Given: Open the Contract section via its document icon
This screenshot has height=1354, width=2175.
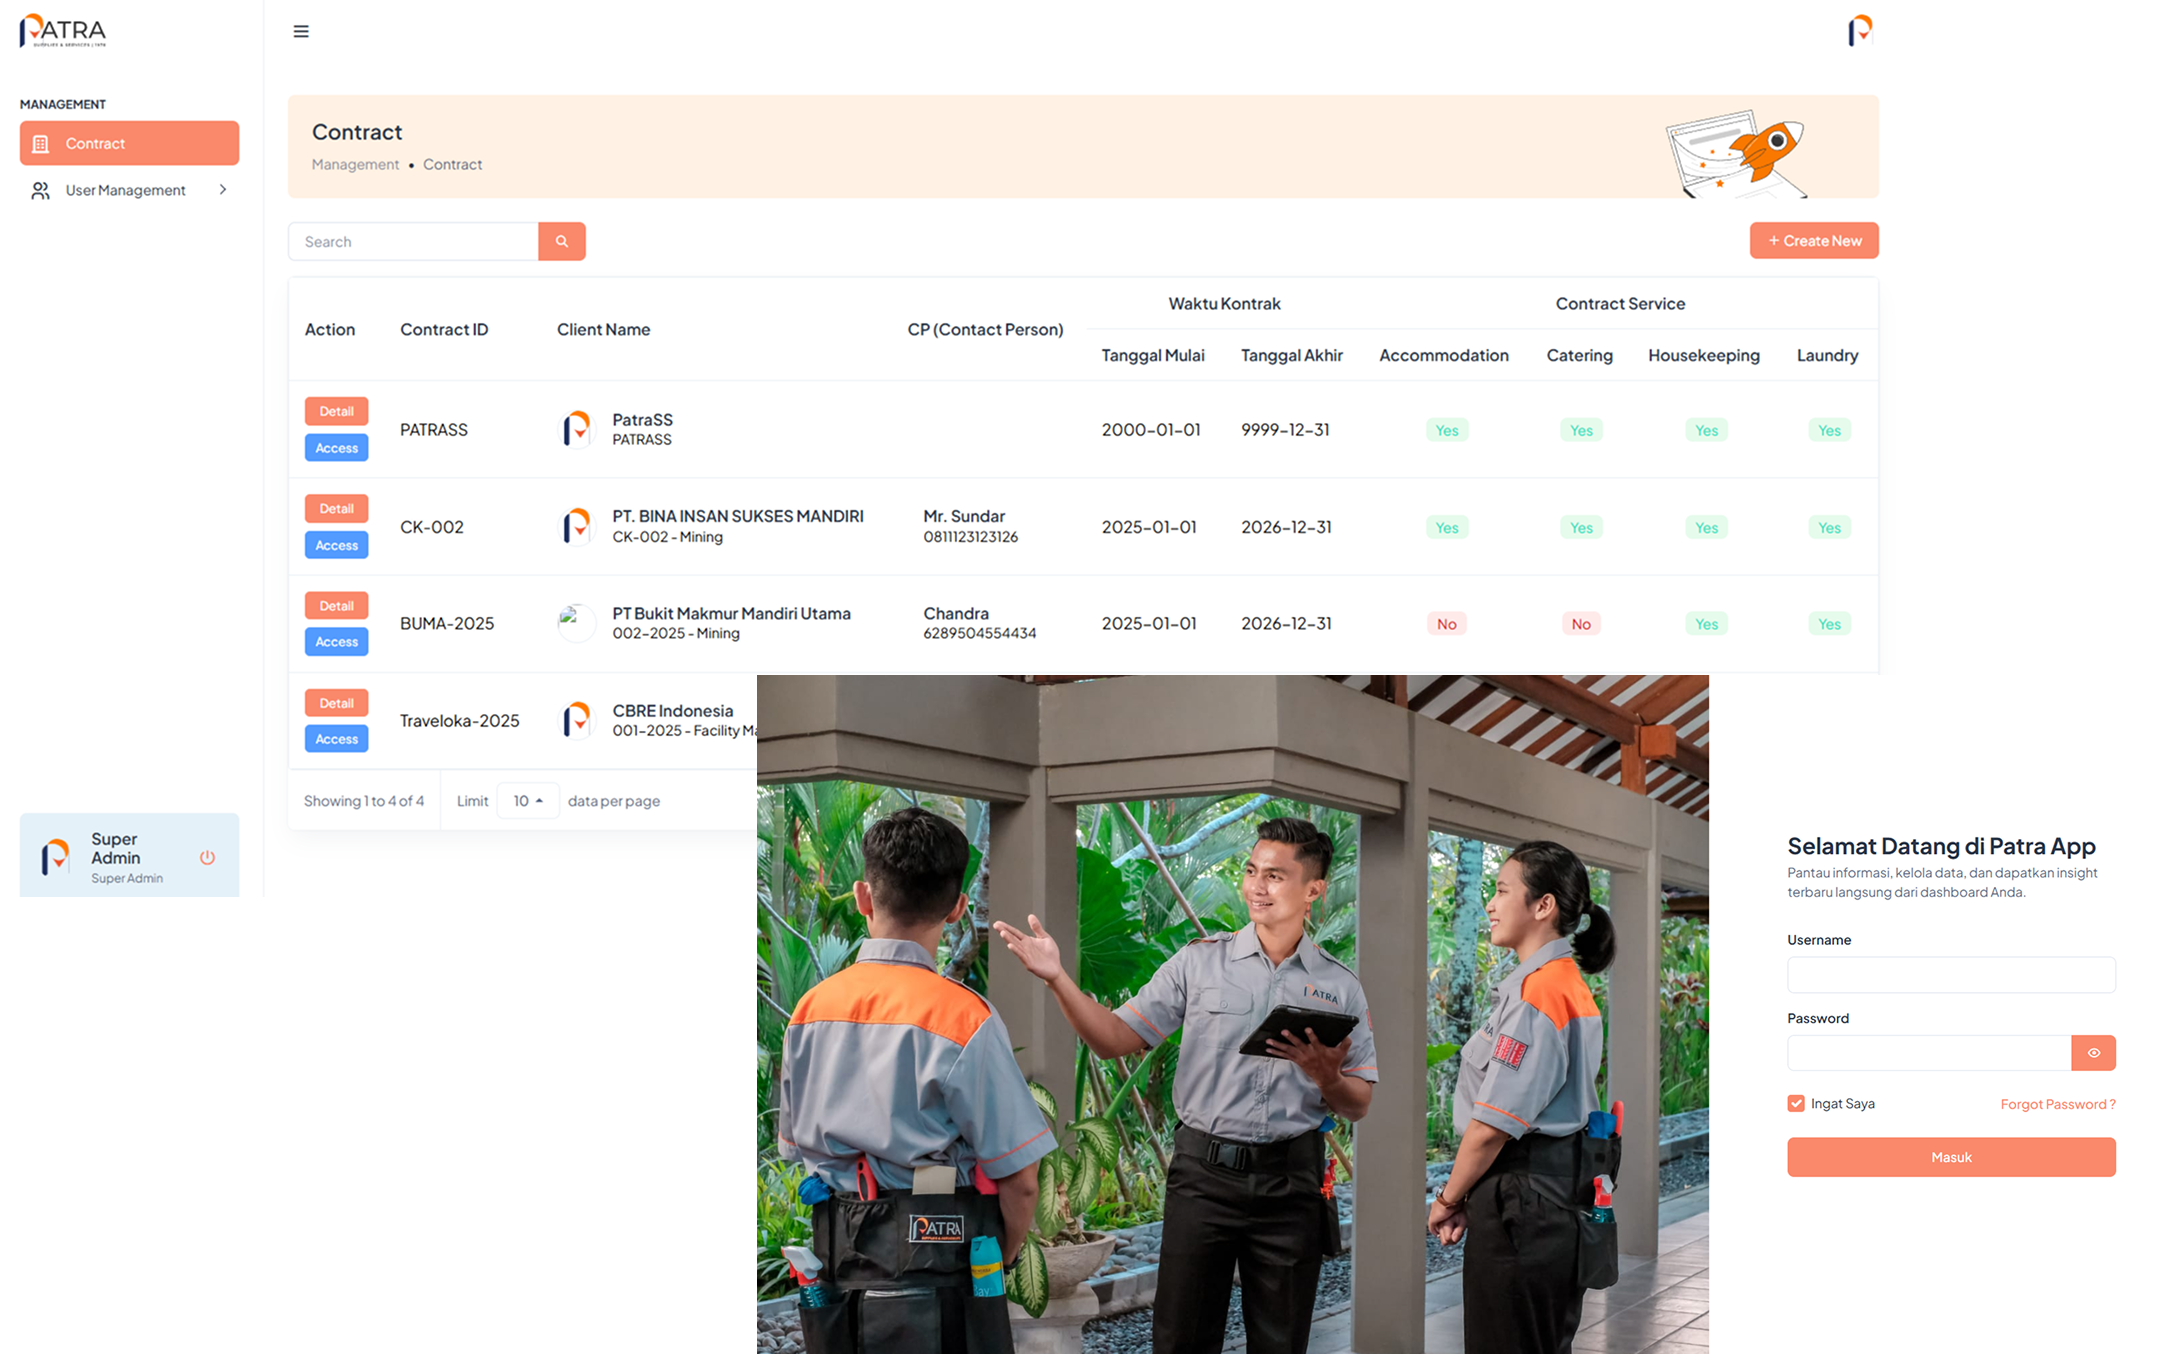Looking at the screenshot, I should [x=41, y=142].
